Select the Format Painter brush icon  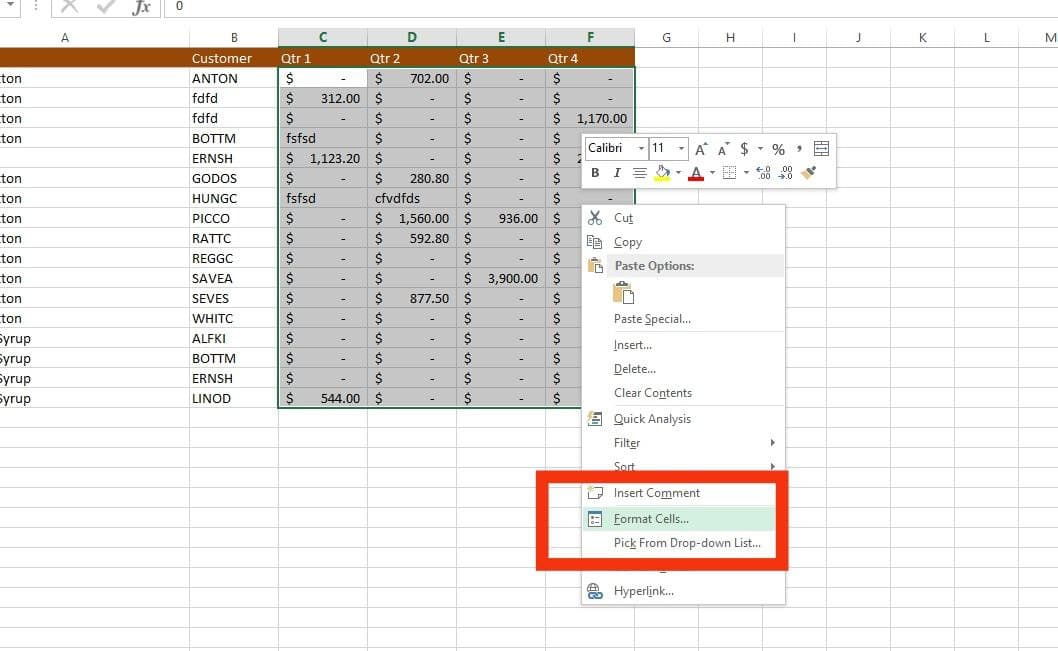809,171
